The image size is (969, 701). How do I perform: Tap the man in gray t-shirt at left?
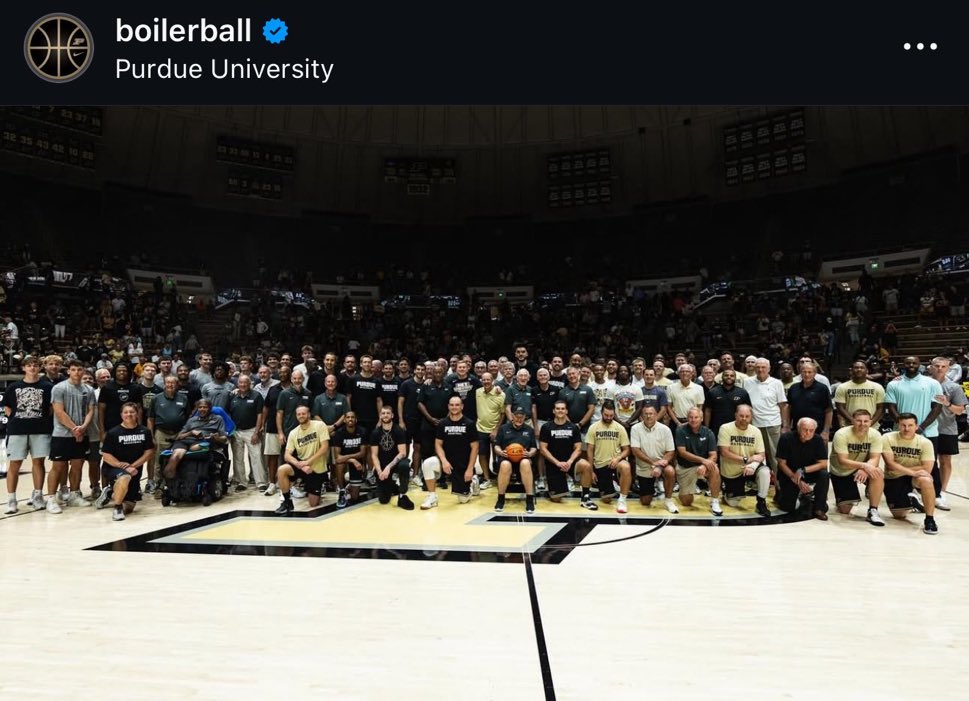point(71,433)
